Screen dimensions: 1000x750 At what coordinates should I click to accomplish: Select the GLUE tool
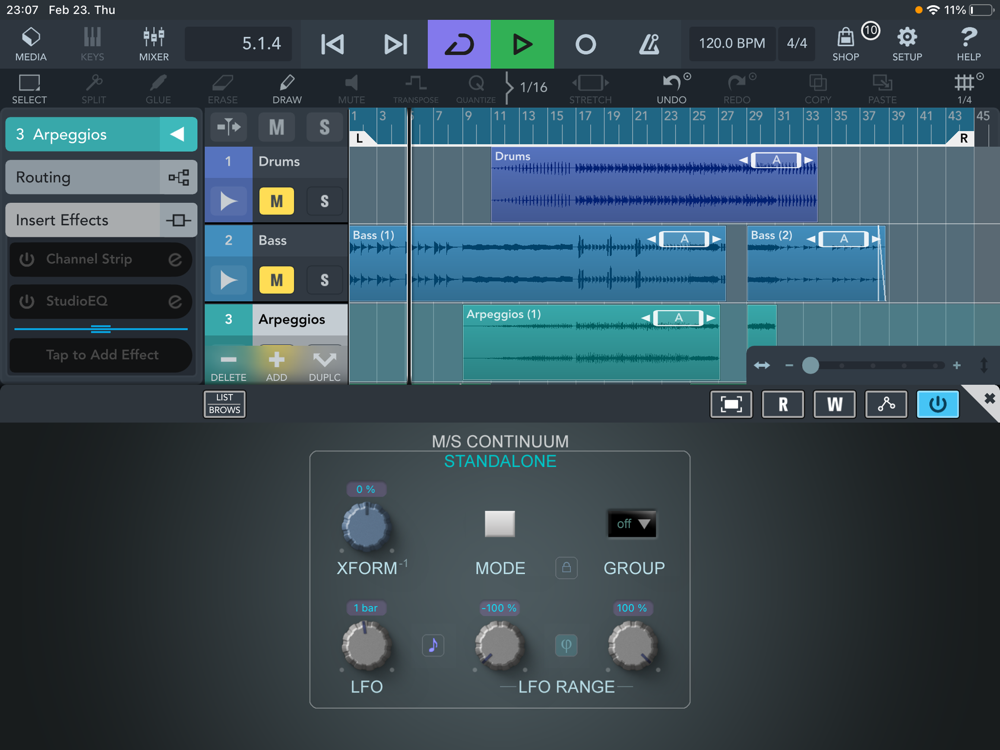[x=158, y=89]
